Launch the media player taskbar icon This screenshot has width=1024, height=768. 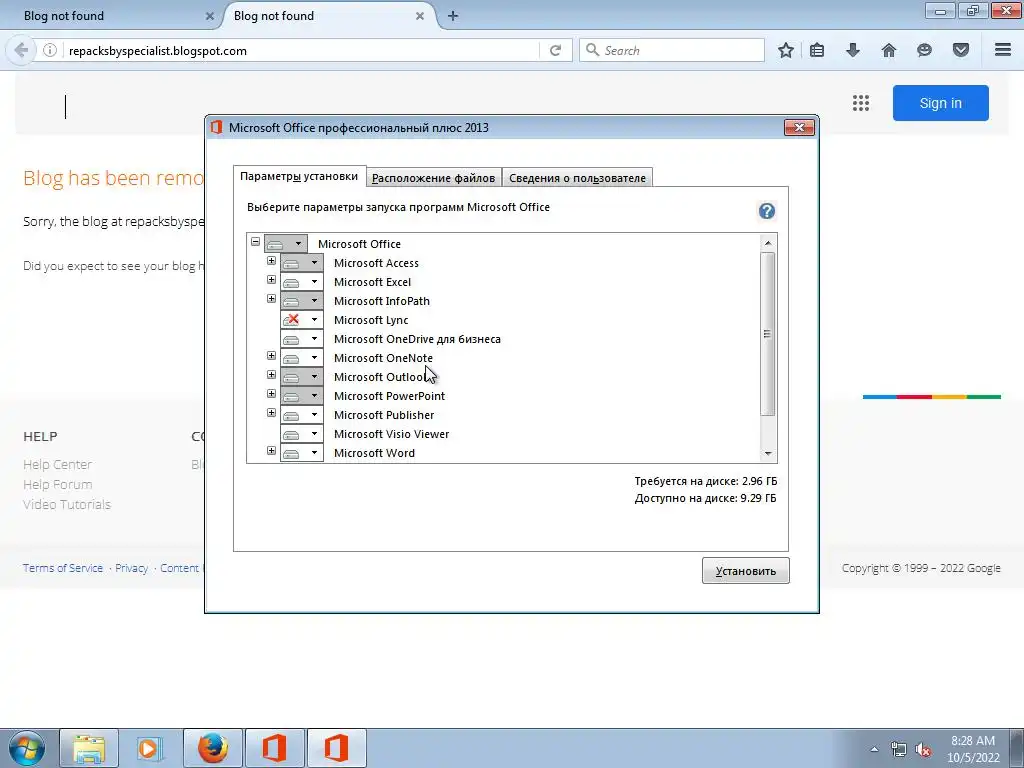149,748
